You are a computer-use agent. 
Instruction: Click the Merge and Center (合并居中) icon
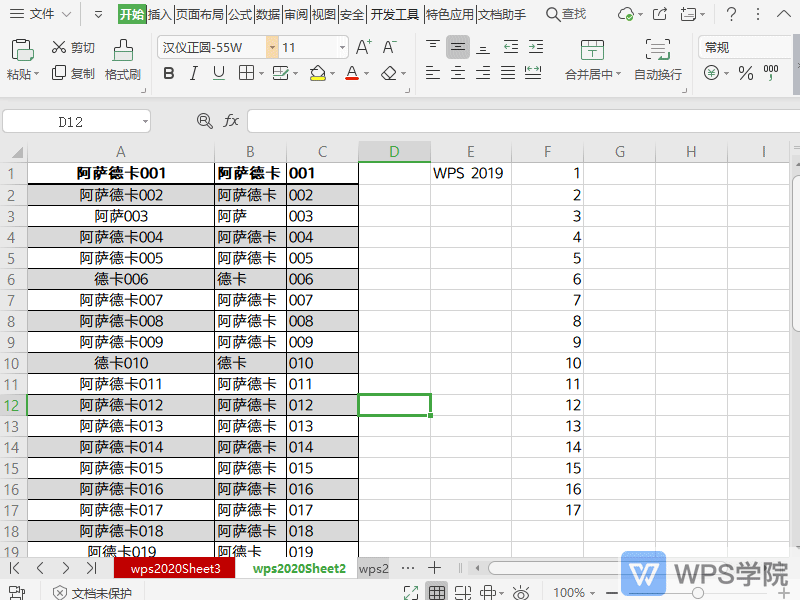592,51
